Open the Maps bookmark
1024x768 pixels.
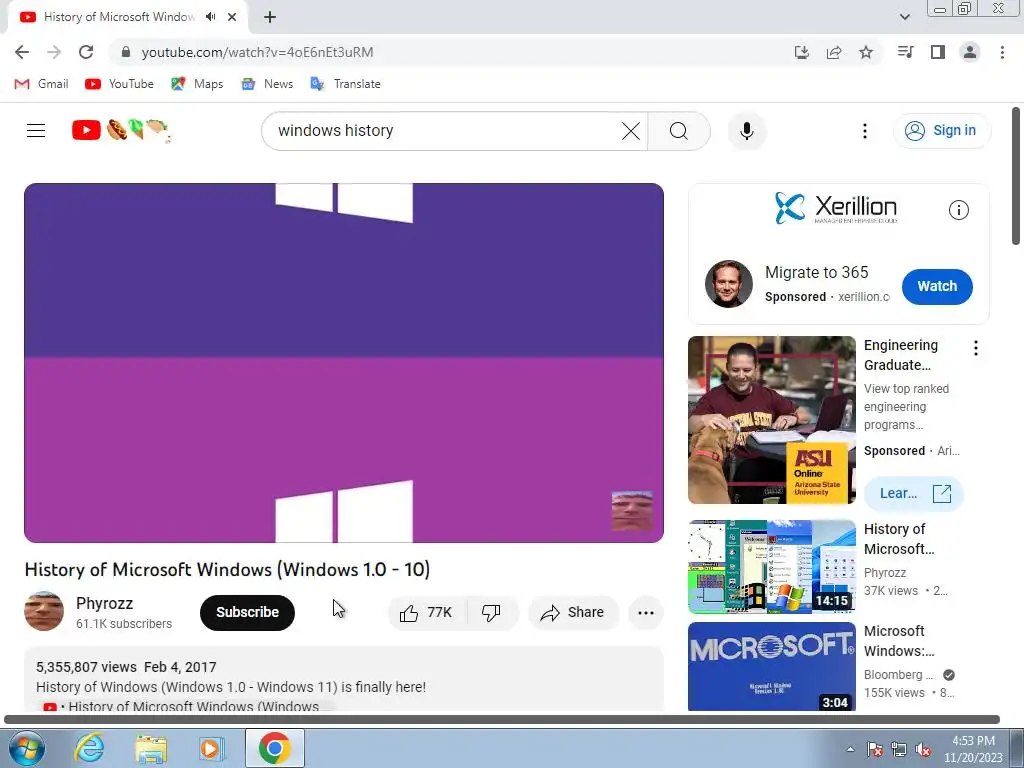click(x=197, y=84)
